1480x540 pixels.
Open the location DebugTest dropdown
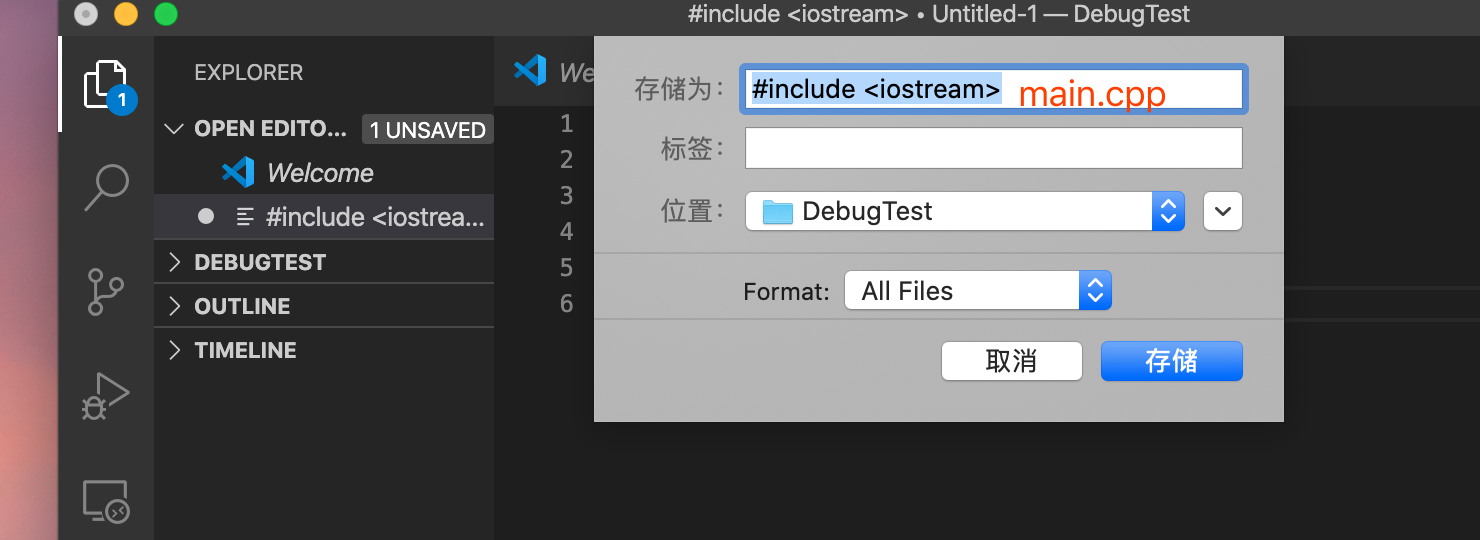pos(1168,211)
